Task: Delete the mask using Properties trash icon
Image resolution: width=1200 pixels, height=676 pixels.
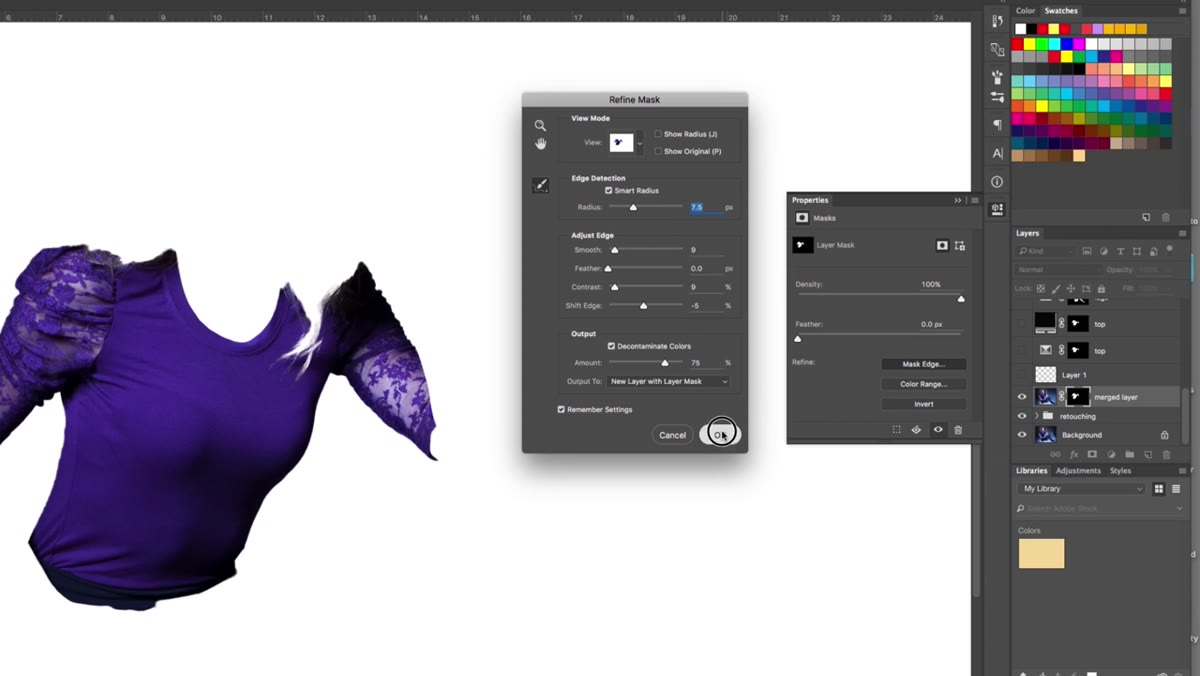Action: (x=958, y=430)
